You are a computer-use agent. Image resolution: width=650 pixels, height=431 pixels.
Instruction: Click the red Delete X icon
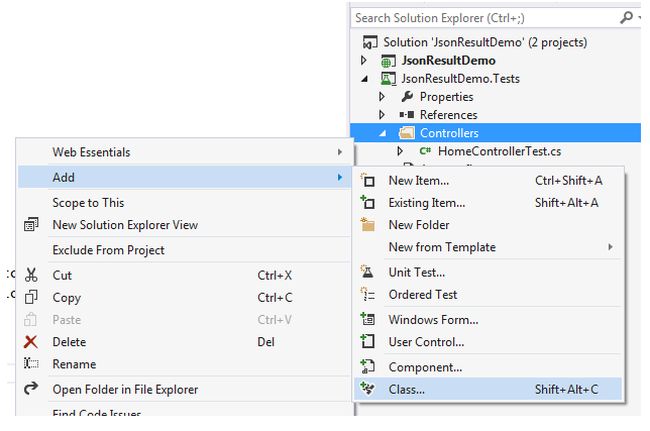31,342
